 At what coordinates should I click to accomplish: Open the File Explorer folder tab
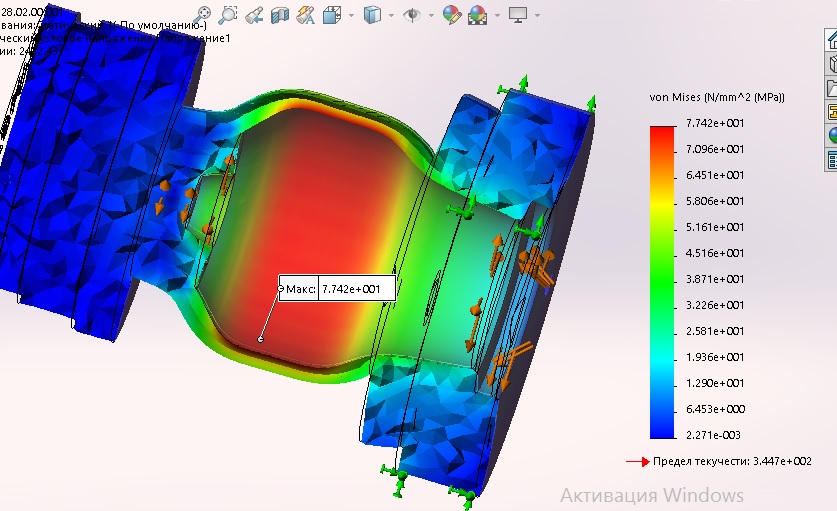coord(832,88)
